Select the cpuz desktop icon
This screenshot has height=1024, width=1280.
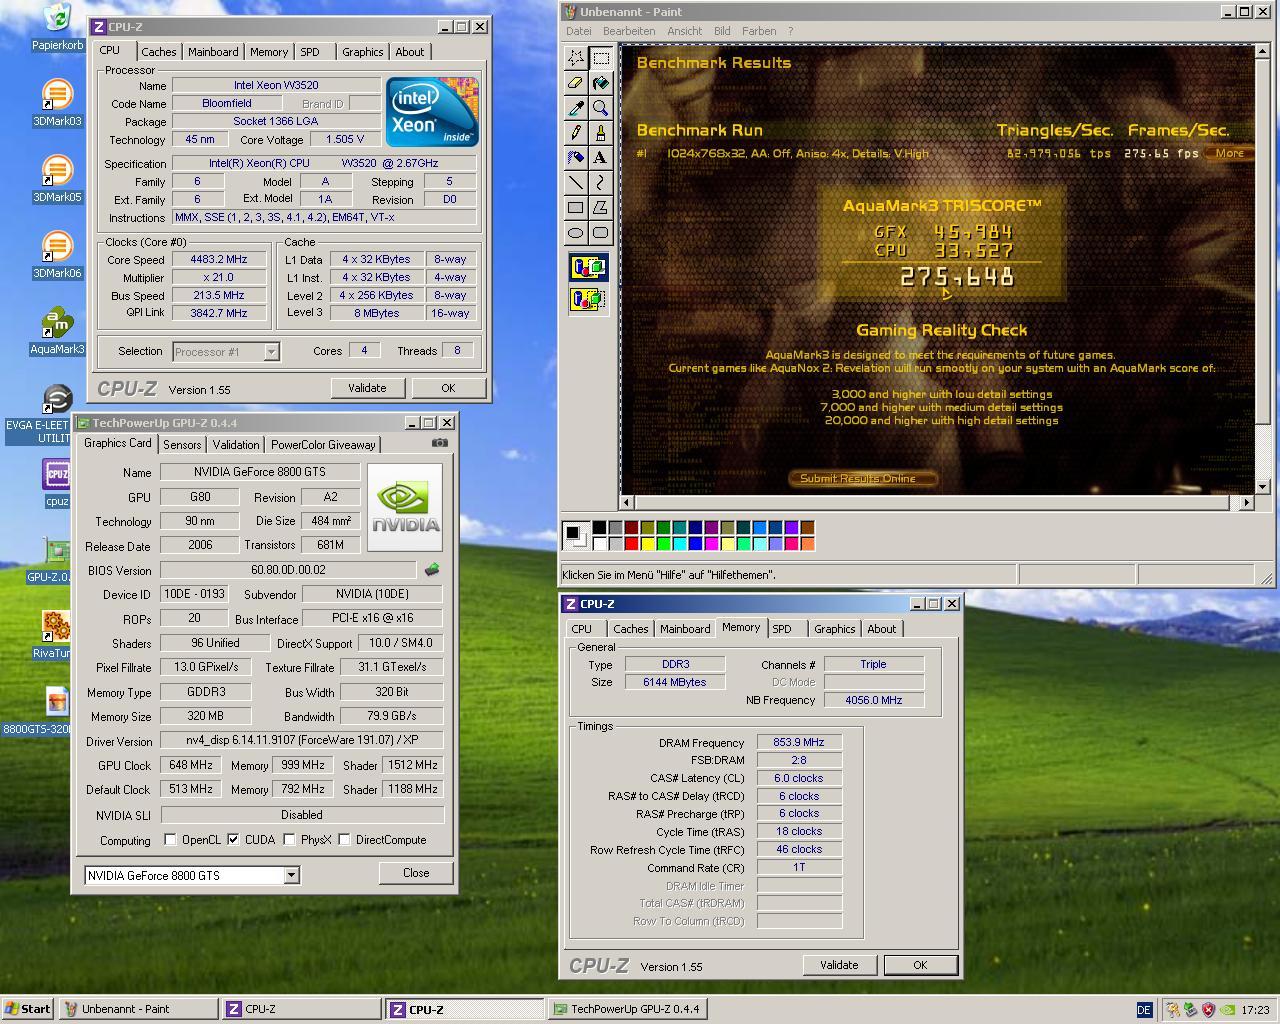[x=57, y=484]
